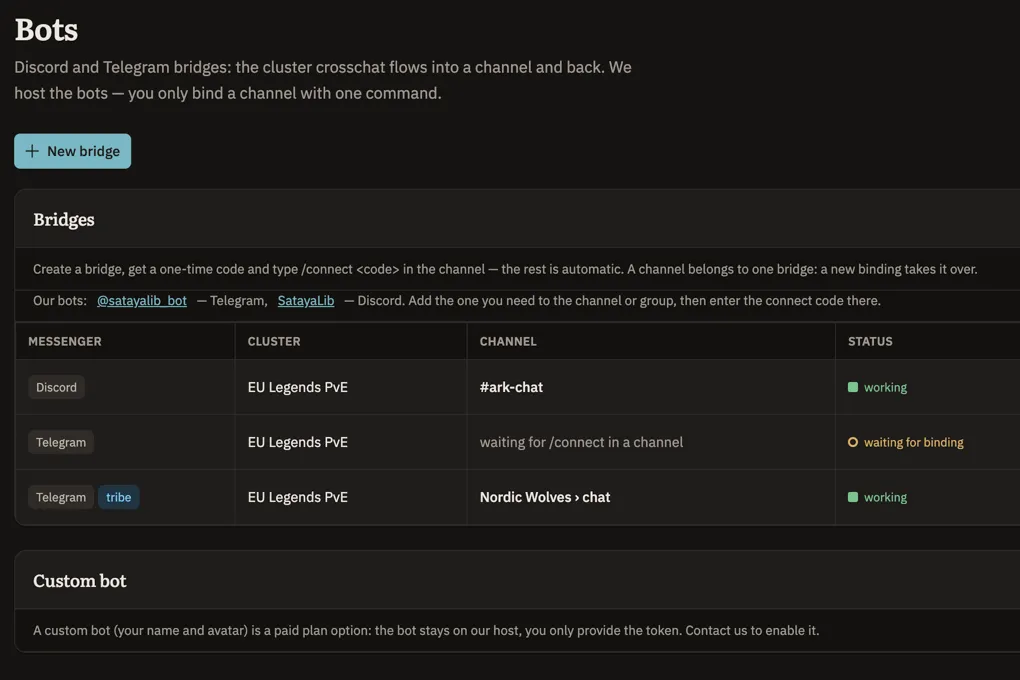Click the working status text in the Nordic Wolves row

coord(885,497)
